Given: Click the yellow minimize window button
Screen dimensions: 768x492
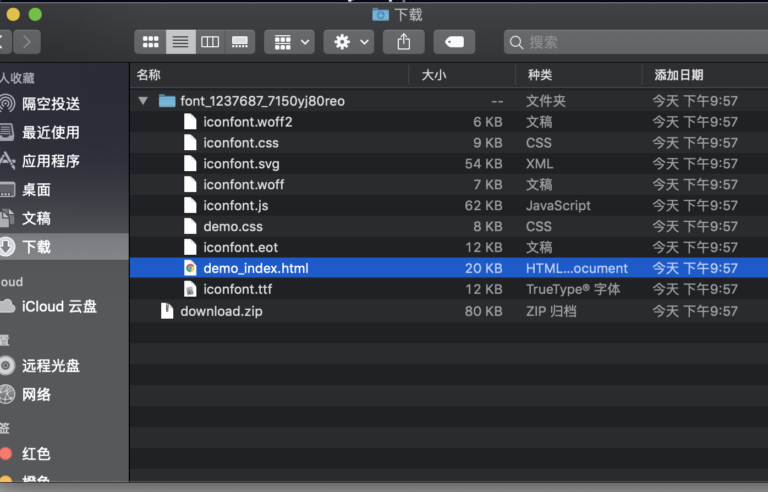Looking at the screenshot, I should pyautogui.click(x=13, y=14).
